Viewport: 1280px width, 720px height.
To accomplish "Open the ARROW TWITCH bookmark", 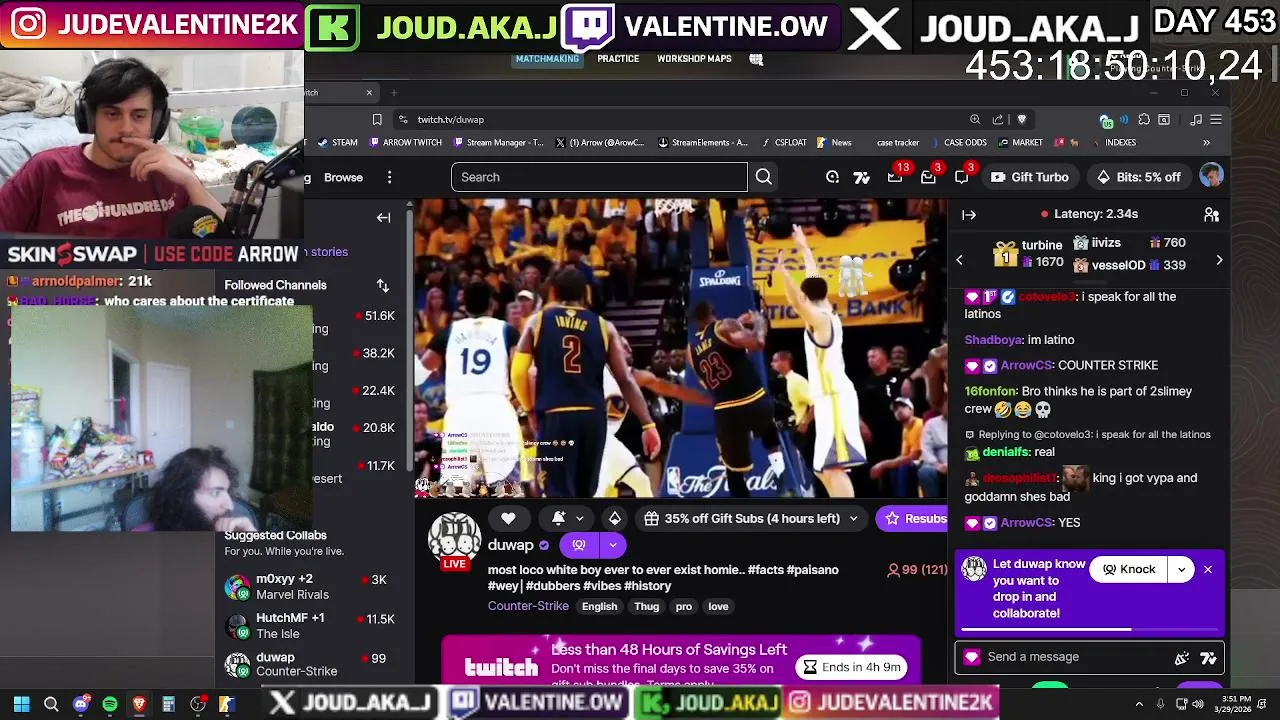I will pos(405,143).
